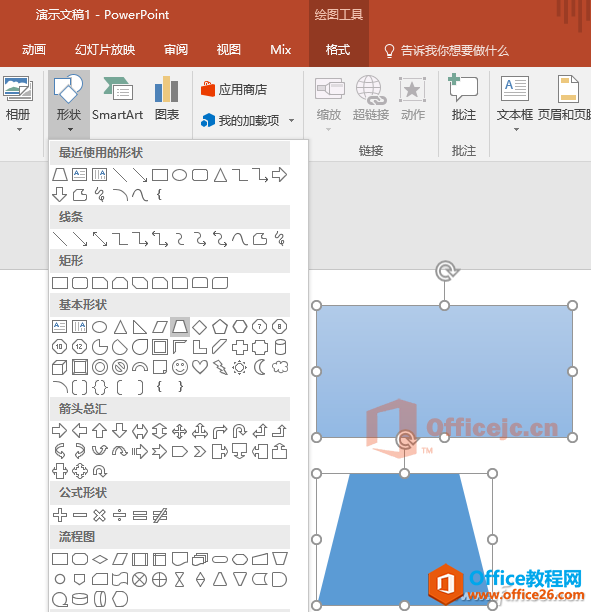This screenshot has height=612, width=591.
Task: Select the Quad Arrow block arrow
Action: click(x=180, y=431)
